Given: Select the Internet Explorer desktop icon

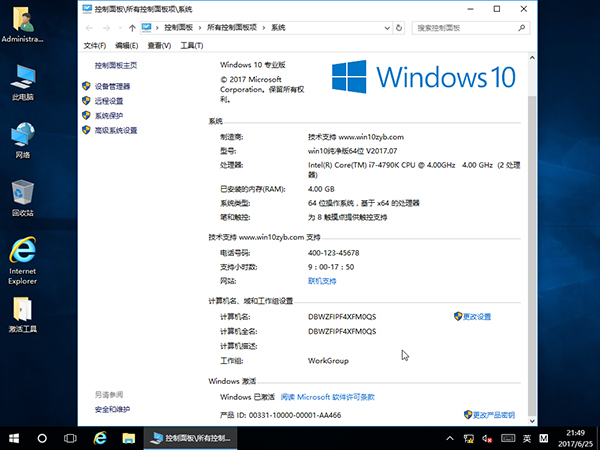Looking at the screenshot, I should click(22, 258).
